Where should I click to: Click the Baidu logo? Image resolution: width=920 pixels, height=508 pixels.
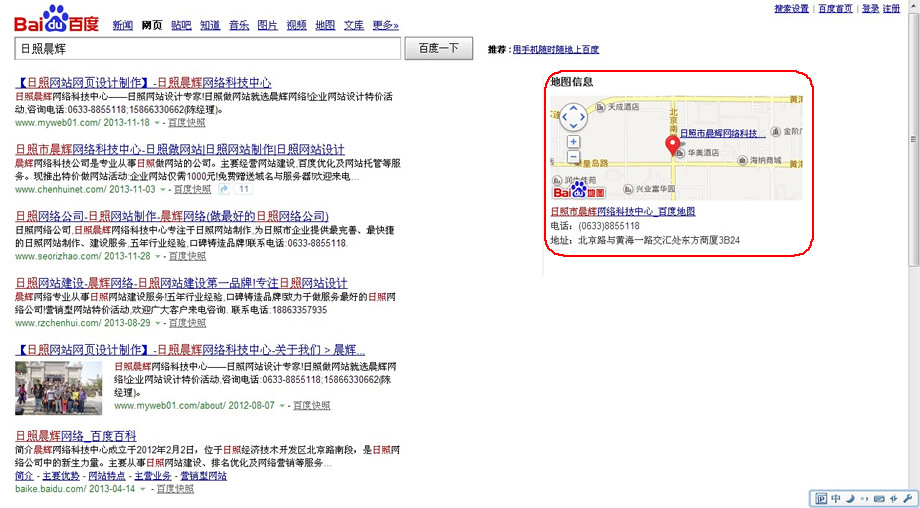[x=56, y=19]
